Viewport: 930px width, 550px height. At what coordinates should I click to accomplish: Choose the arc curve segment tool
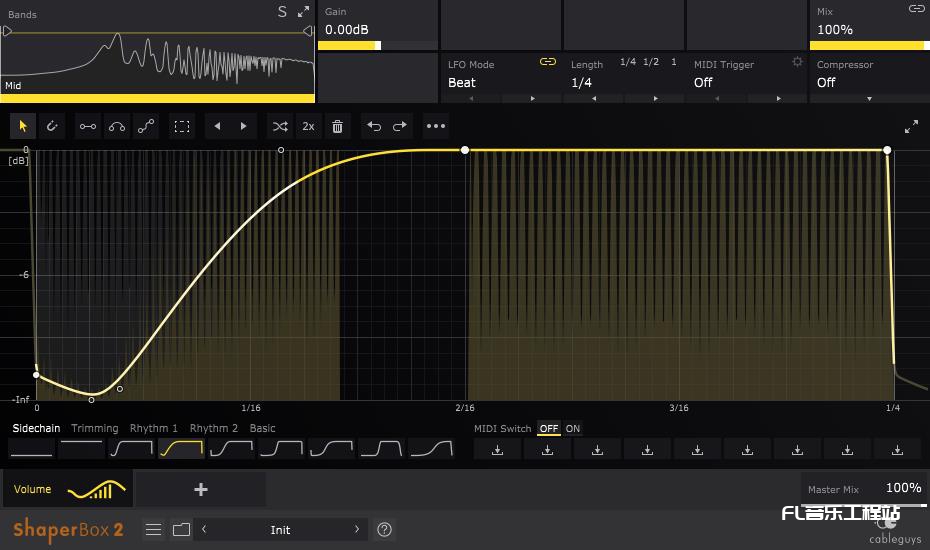[x=117, y=126]
